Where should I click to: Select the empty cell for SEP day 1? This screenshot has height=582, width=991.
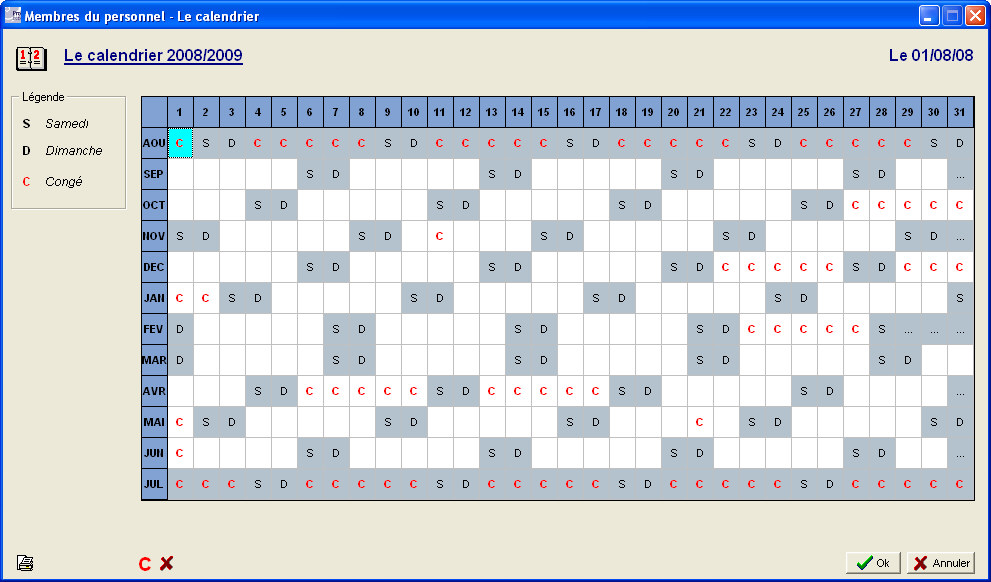[x=180, y=174]
